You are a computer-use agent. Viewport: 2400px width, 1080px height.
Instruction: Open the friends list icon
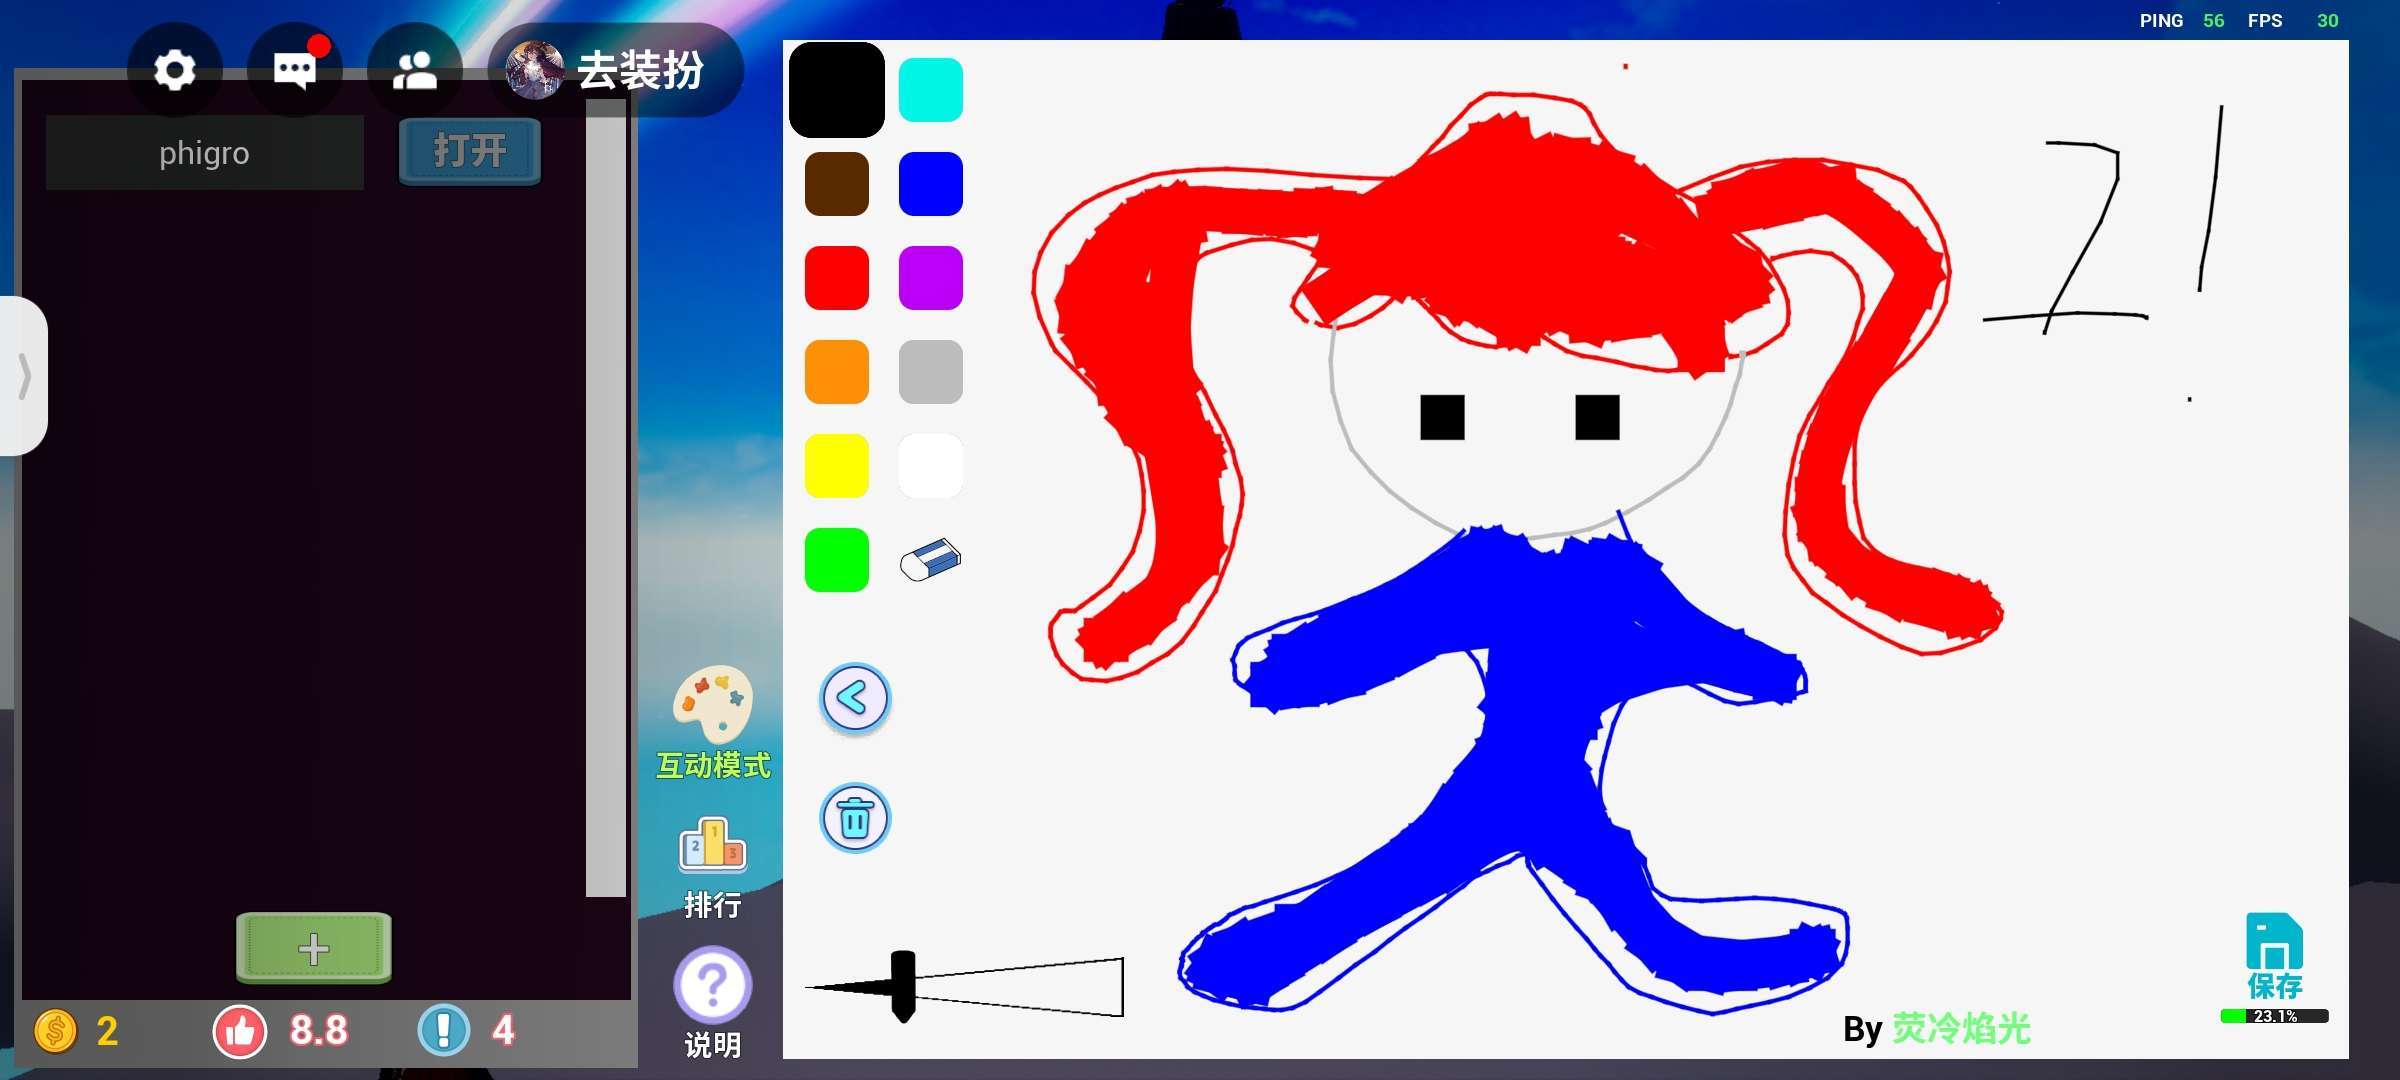click(x=415, y=70)
